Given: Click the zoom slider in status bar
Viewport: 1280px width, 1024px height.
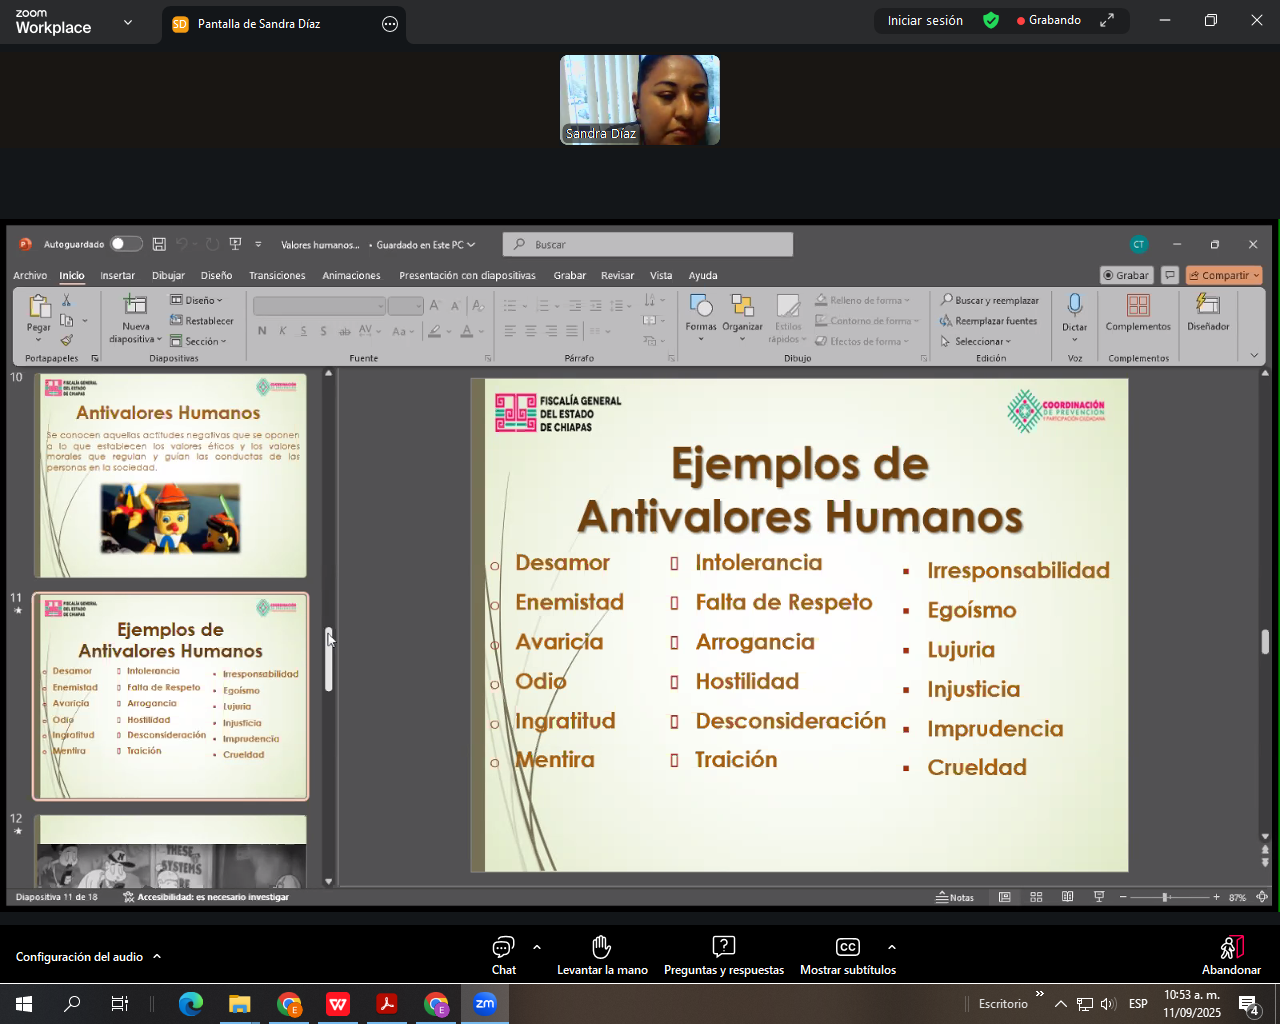Looking at the screenshot, I should (x=1166, y=897).
